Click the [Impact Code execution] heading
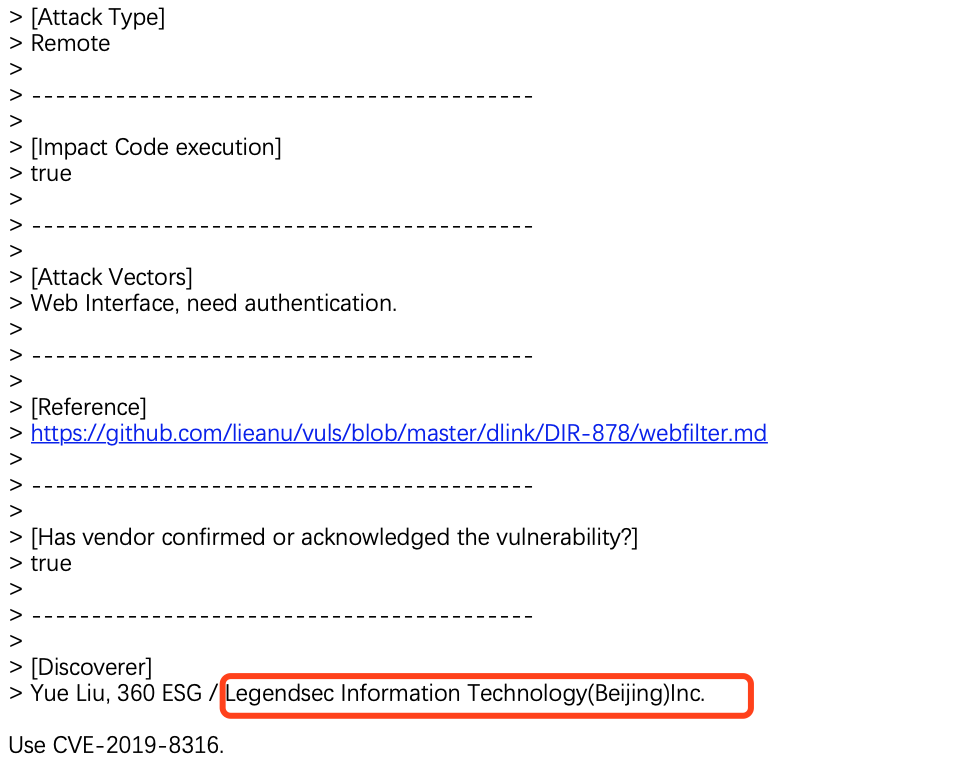The image size is (960, 778). click(x=156, y=148)
